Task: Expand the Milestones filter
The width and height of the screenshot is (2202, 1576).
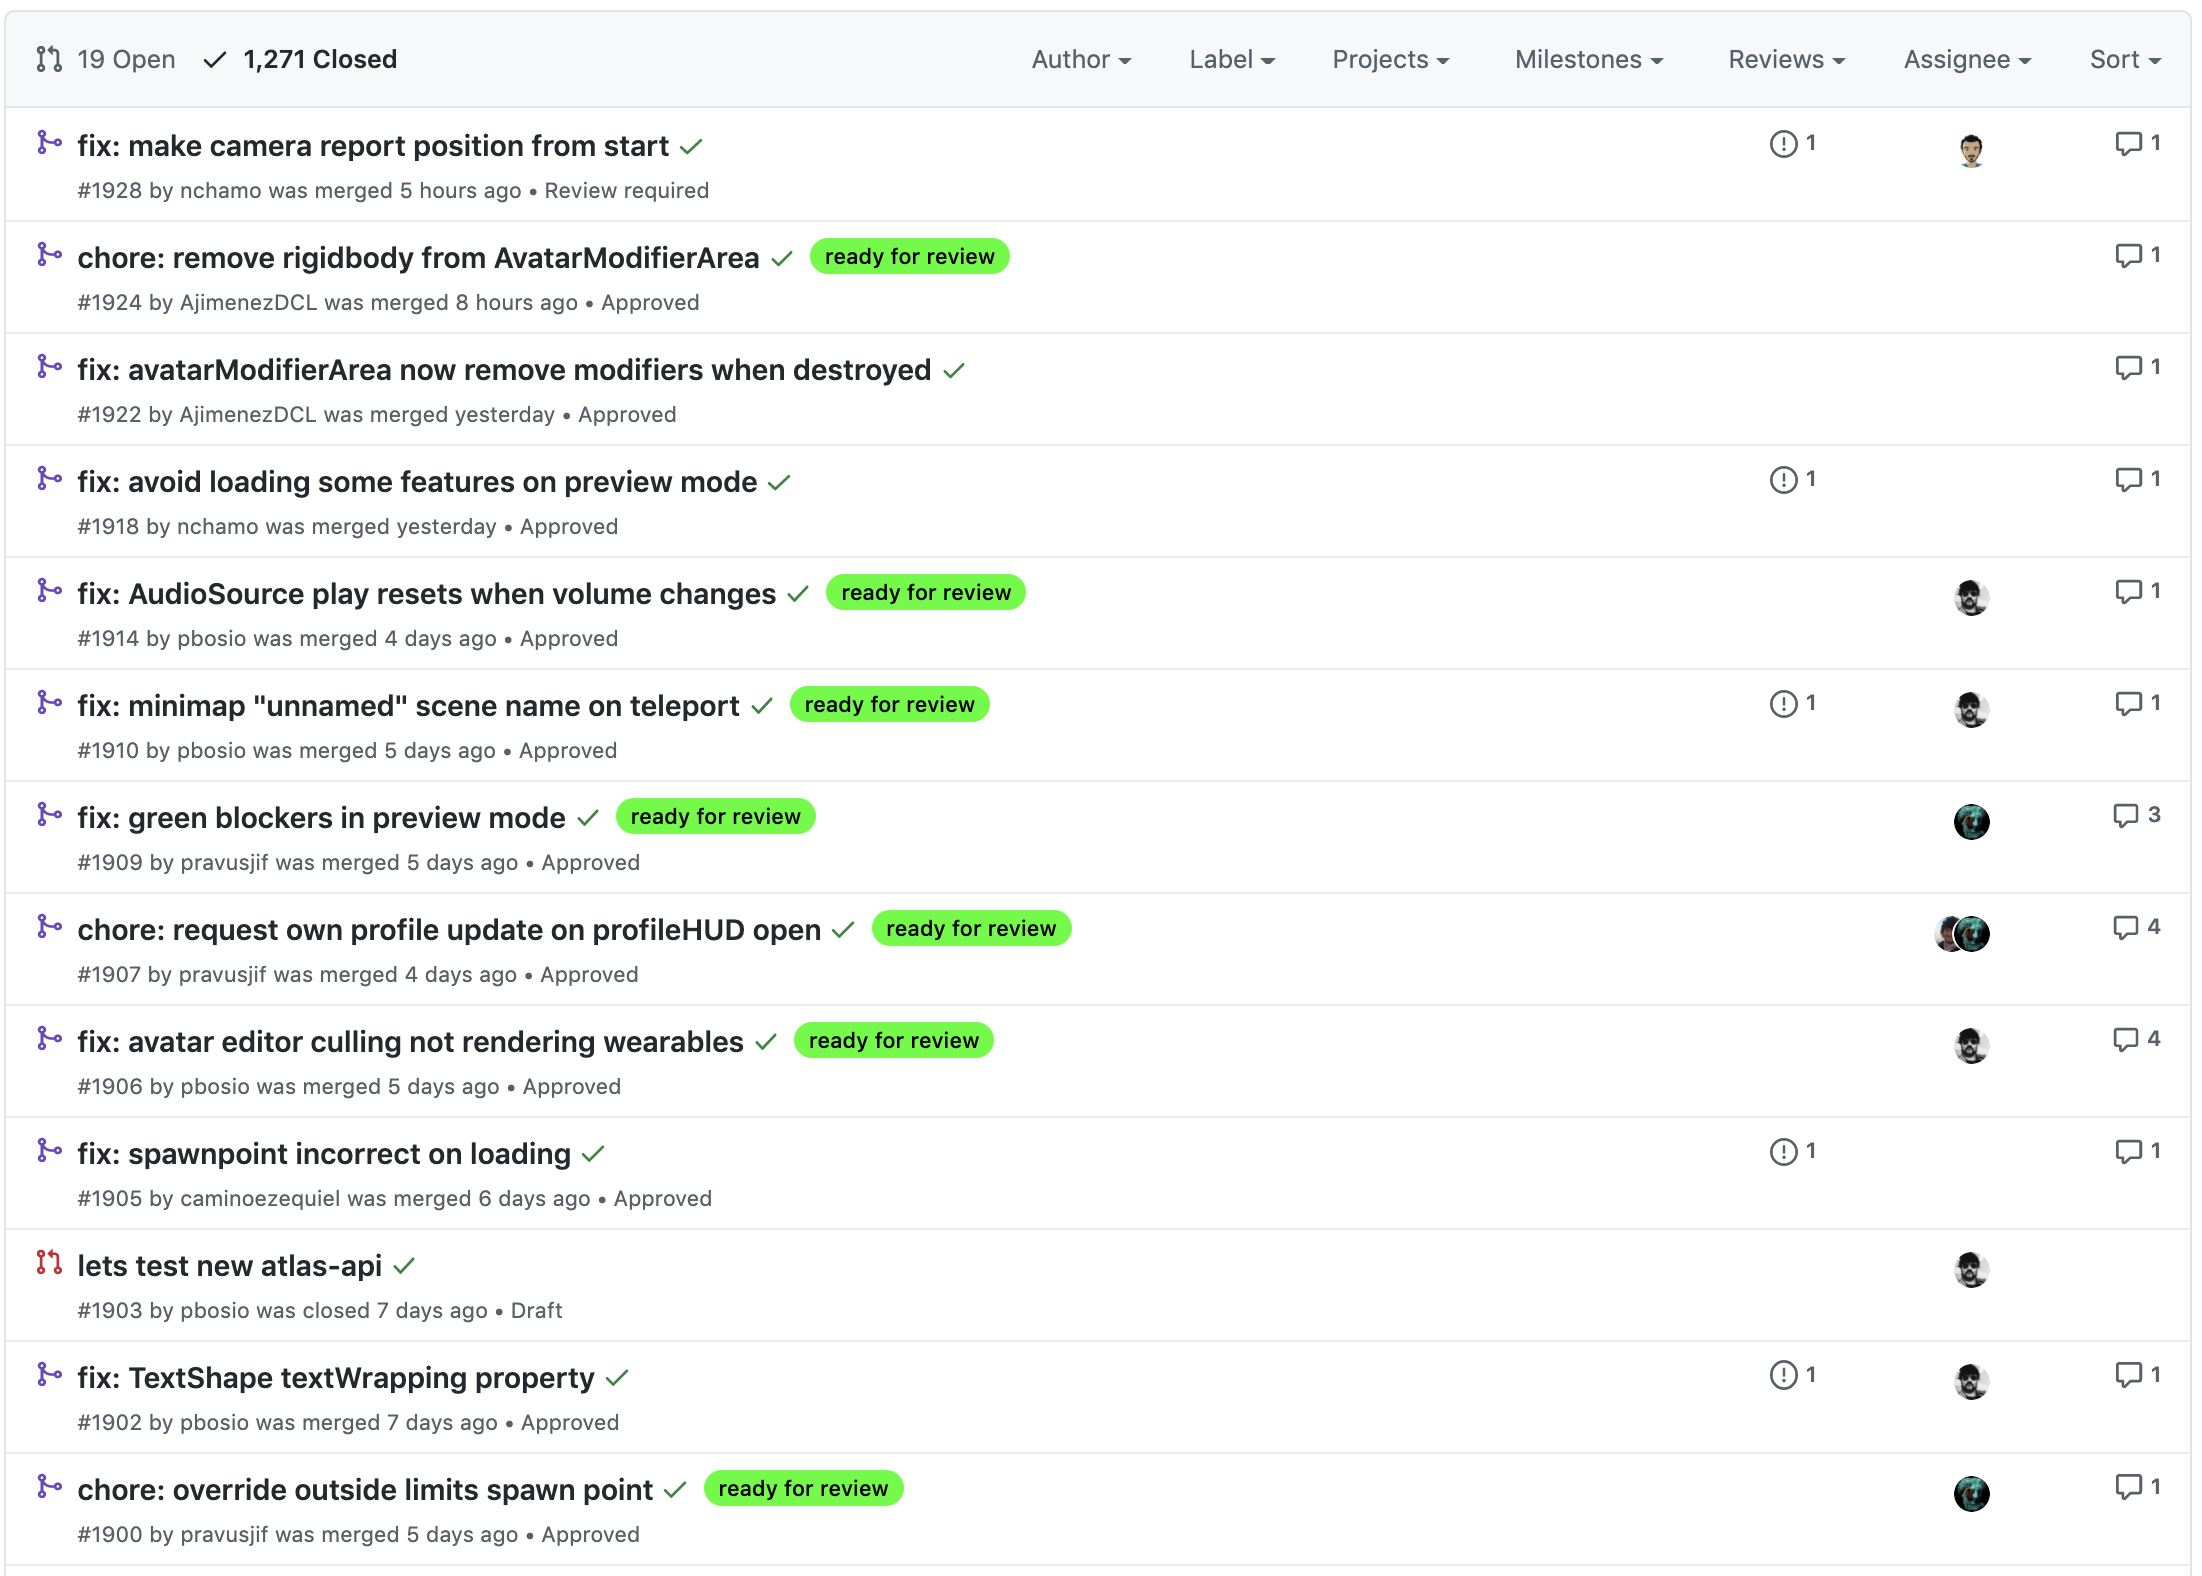Action: tap(1588, 60)
